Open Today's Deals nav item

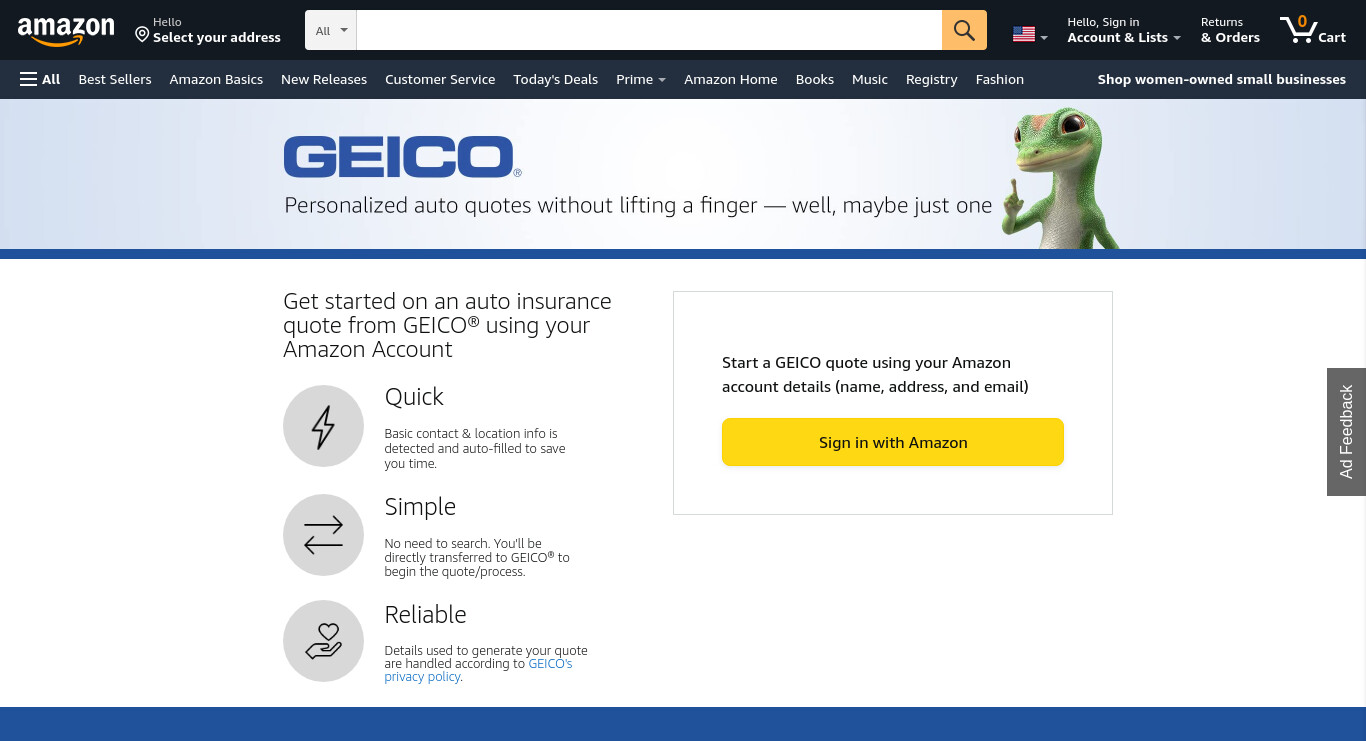[555, 79]
